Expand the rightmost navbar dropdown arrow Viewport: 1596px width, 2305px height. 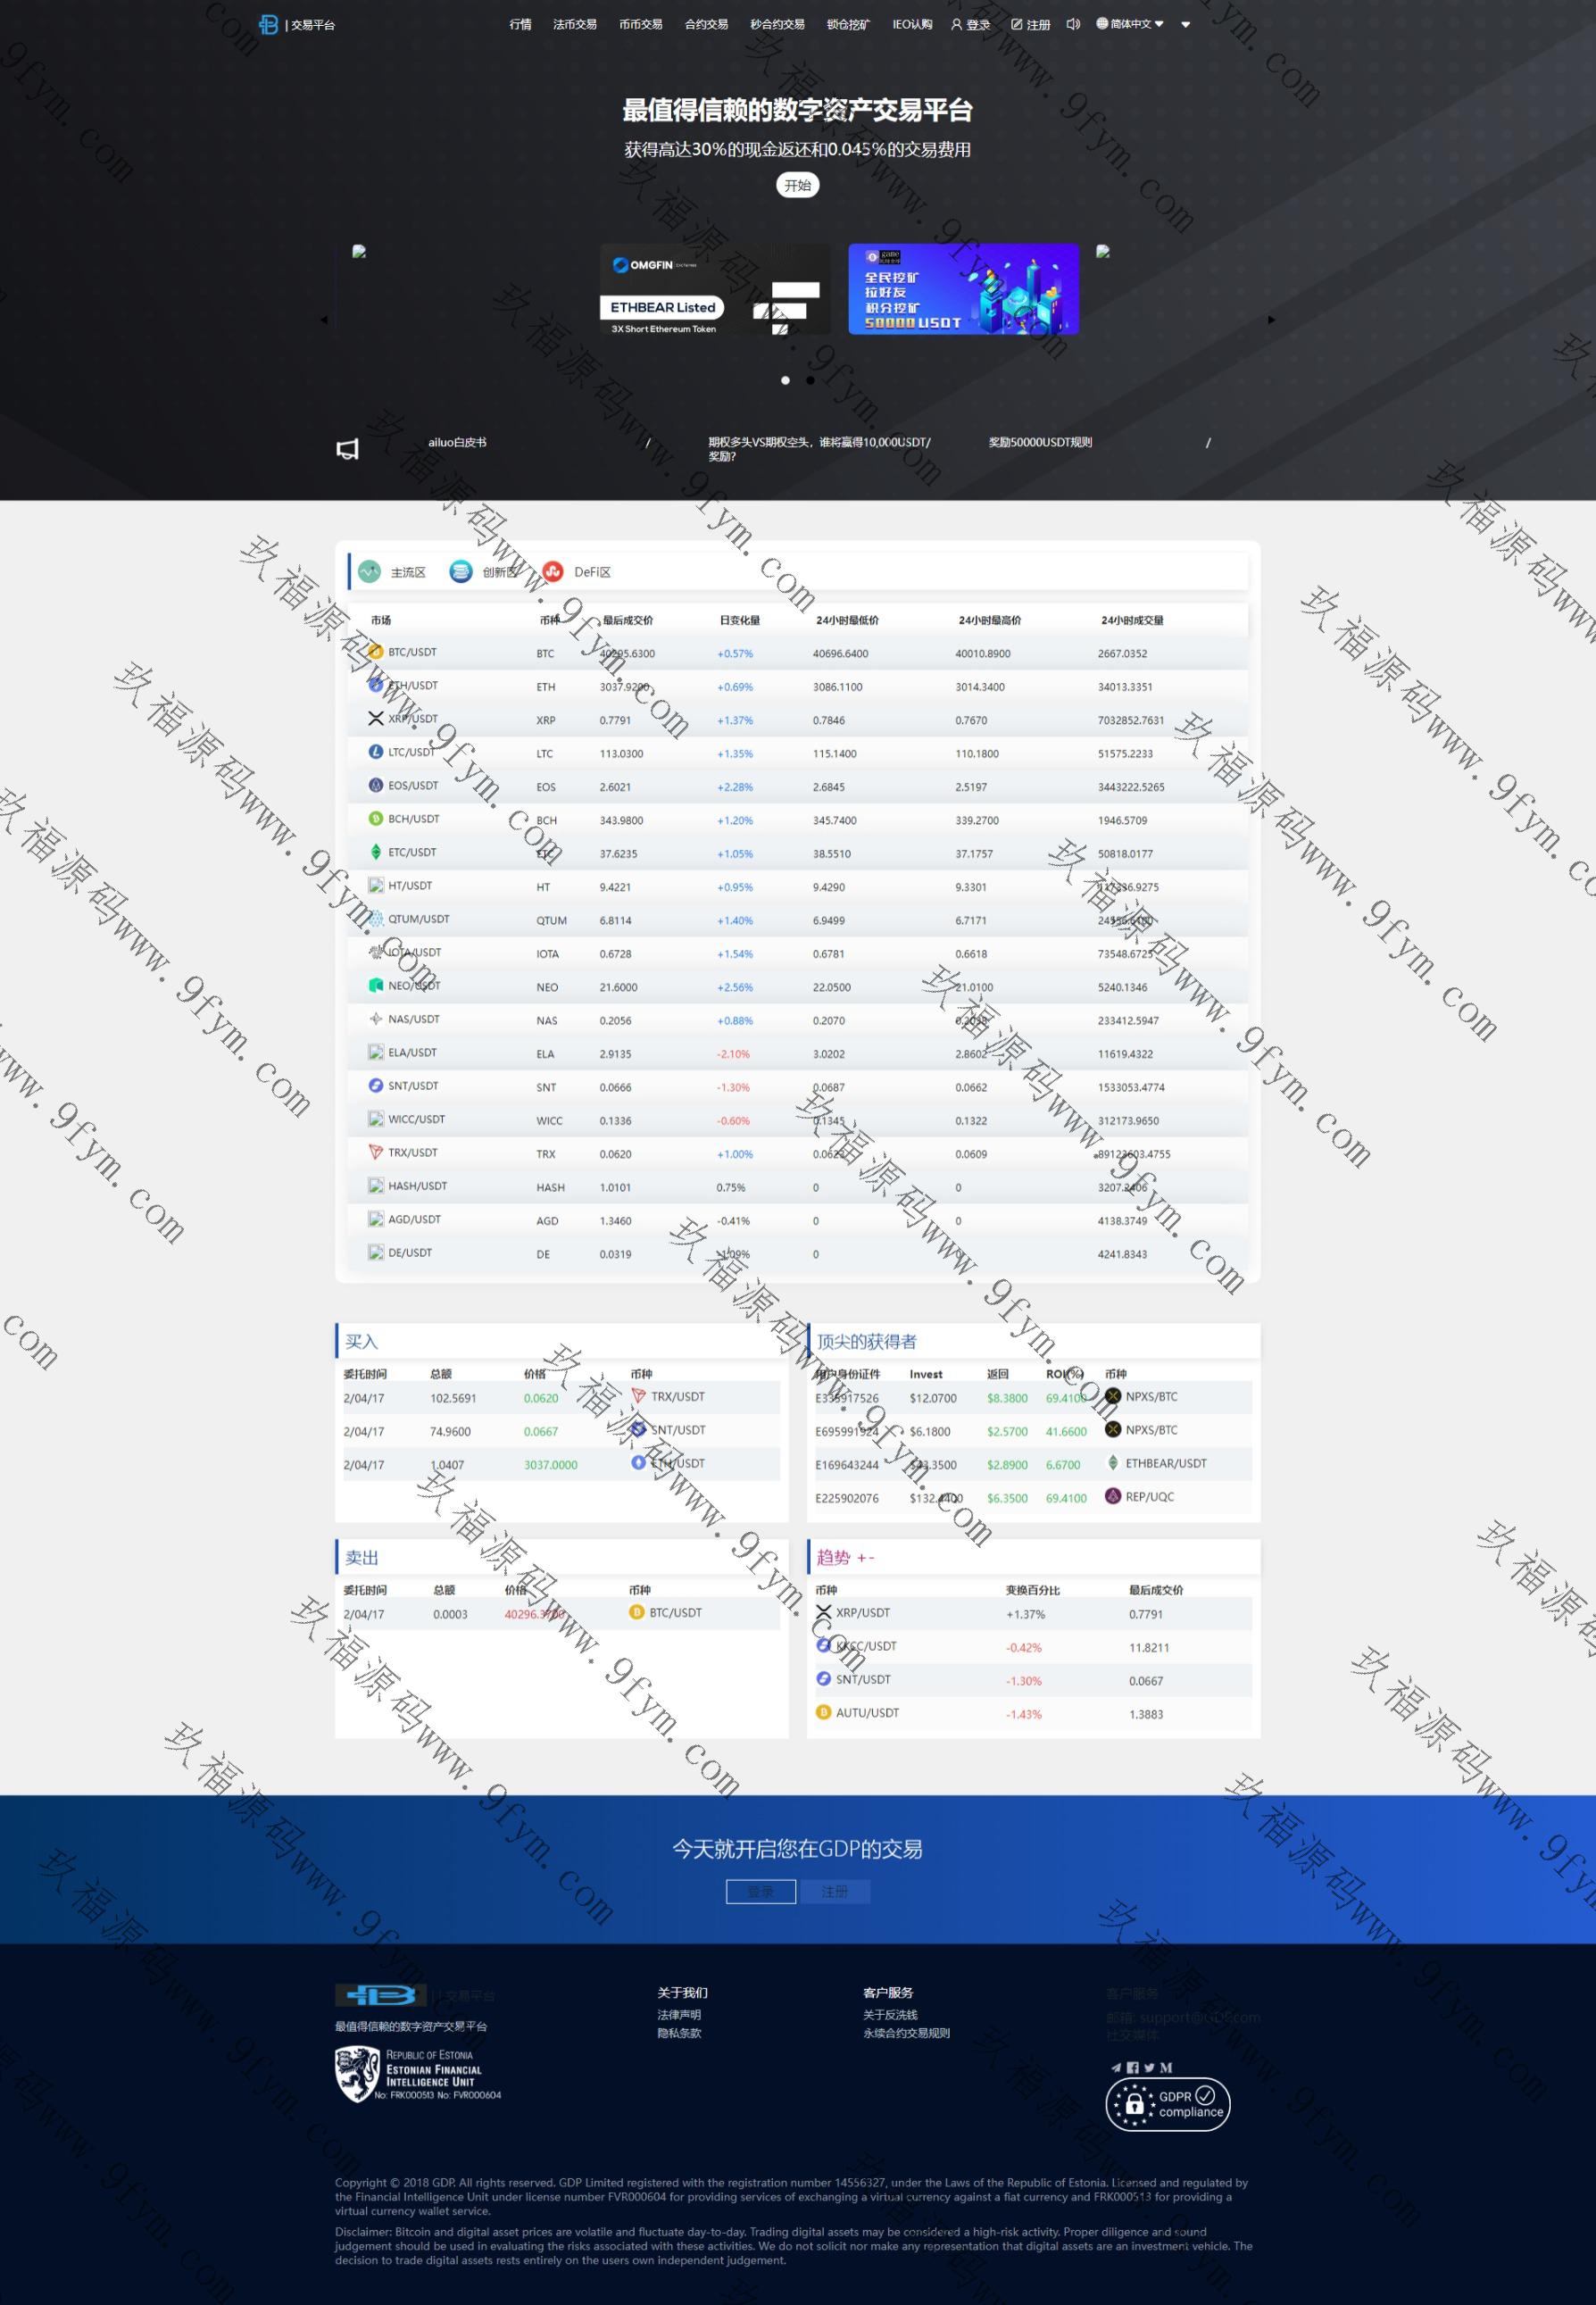point(1186,25)
